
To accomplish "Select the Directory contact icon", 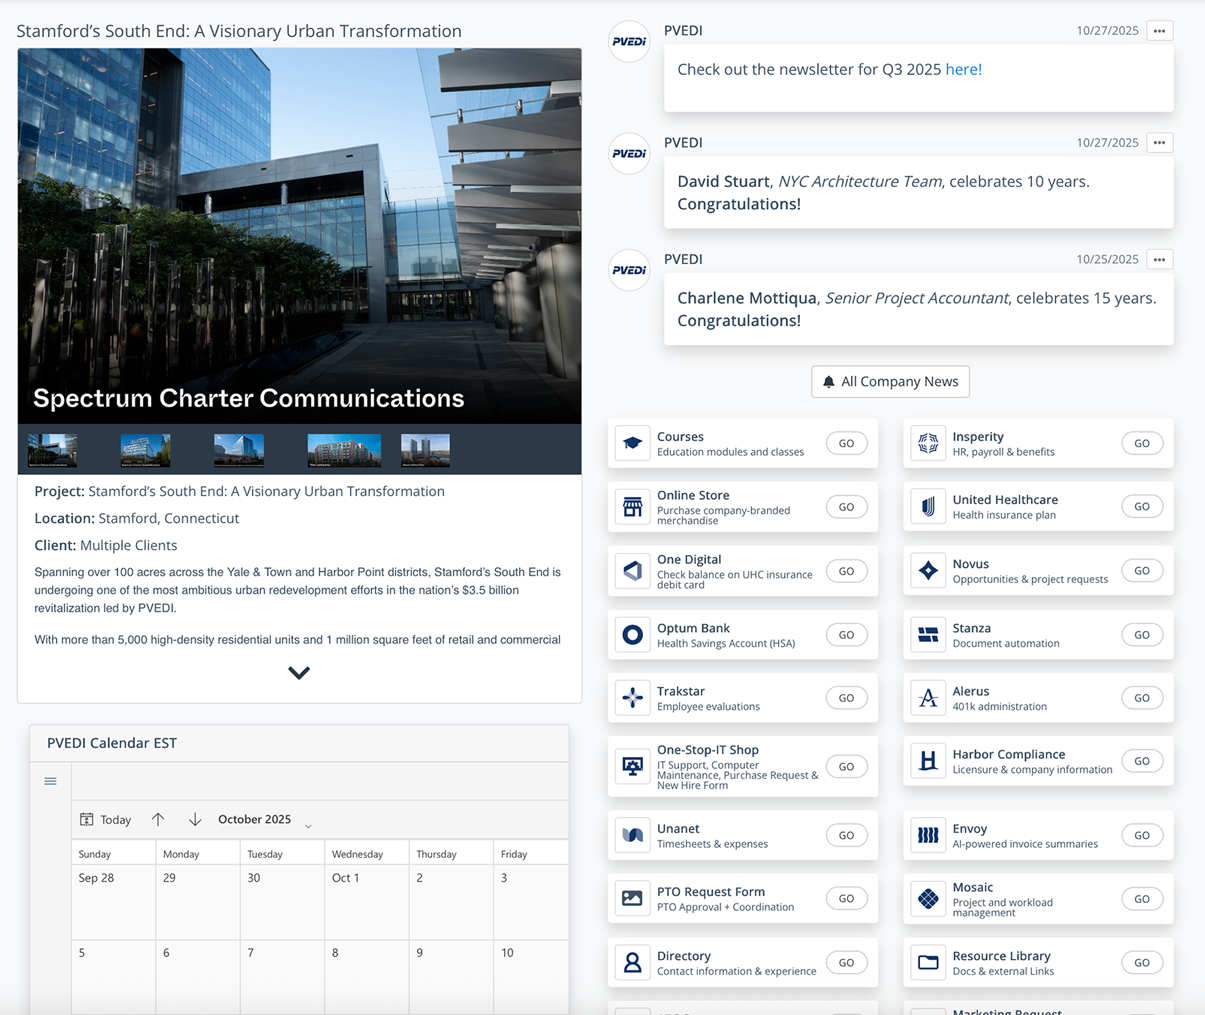I will (632, 962).
